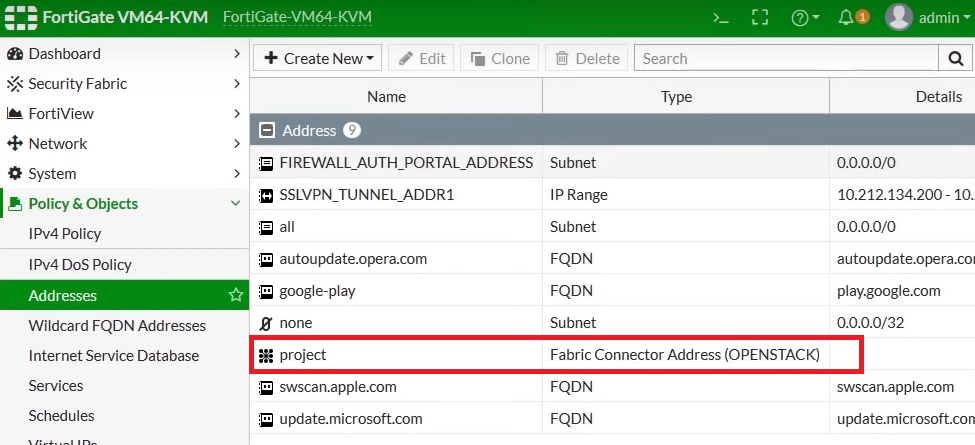Expand Dashboard submenu chevron
This screenshot has height=445, width=975.
[236, 54]
